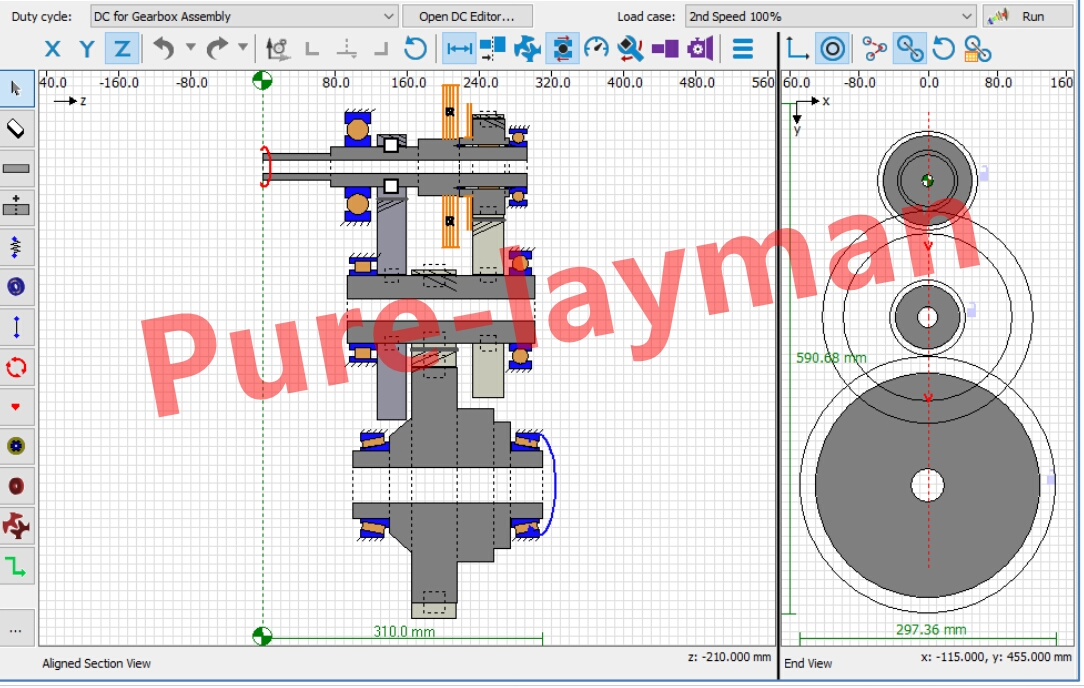
Task: Click the undo arrow icon
Action: pos(163,48)
